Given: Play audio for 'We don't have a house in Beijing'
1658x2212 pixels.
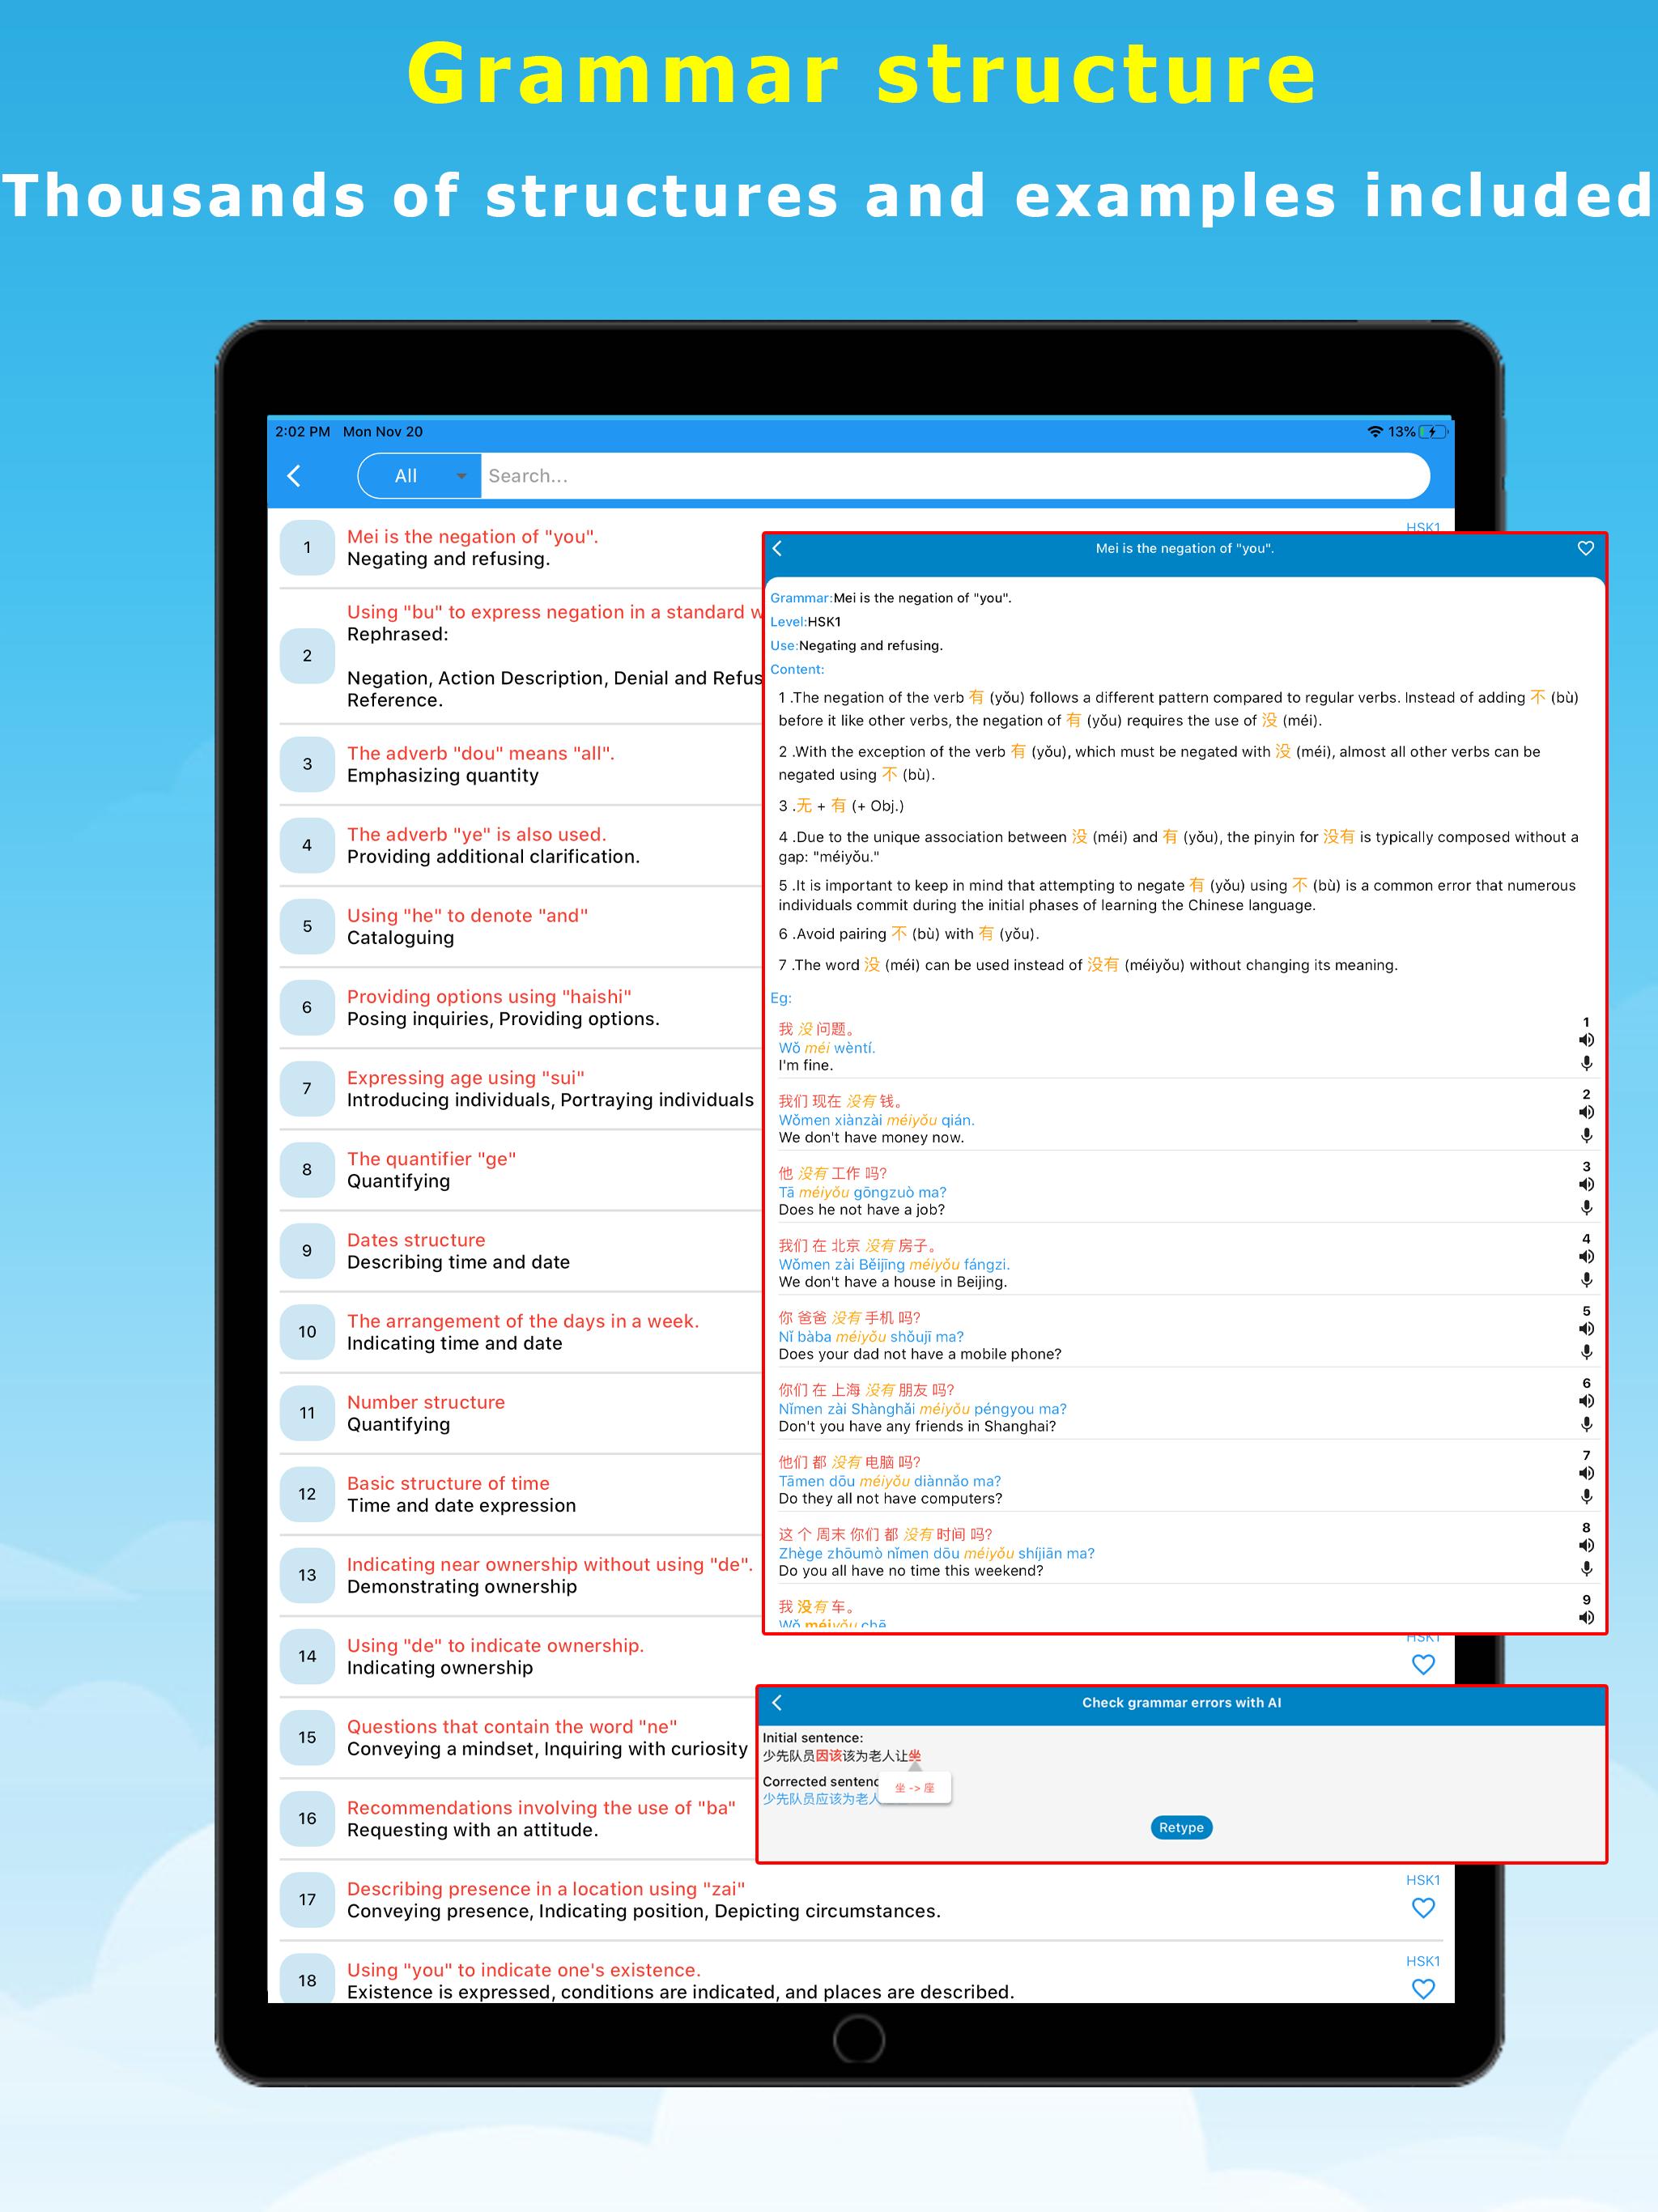Looking at the screenshot, I should (1586, 1256).
